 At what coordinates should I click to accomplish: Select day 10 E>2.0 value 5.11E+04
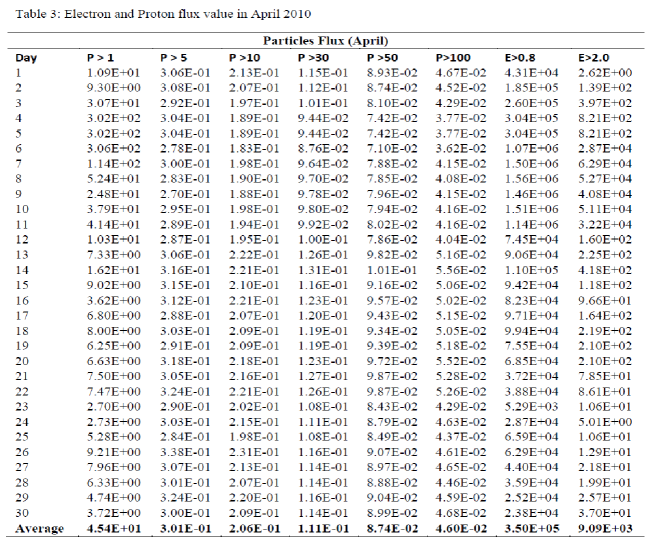(605, 209)
